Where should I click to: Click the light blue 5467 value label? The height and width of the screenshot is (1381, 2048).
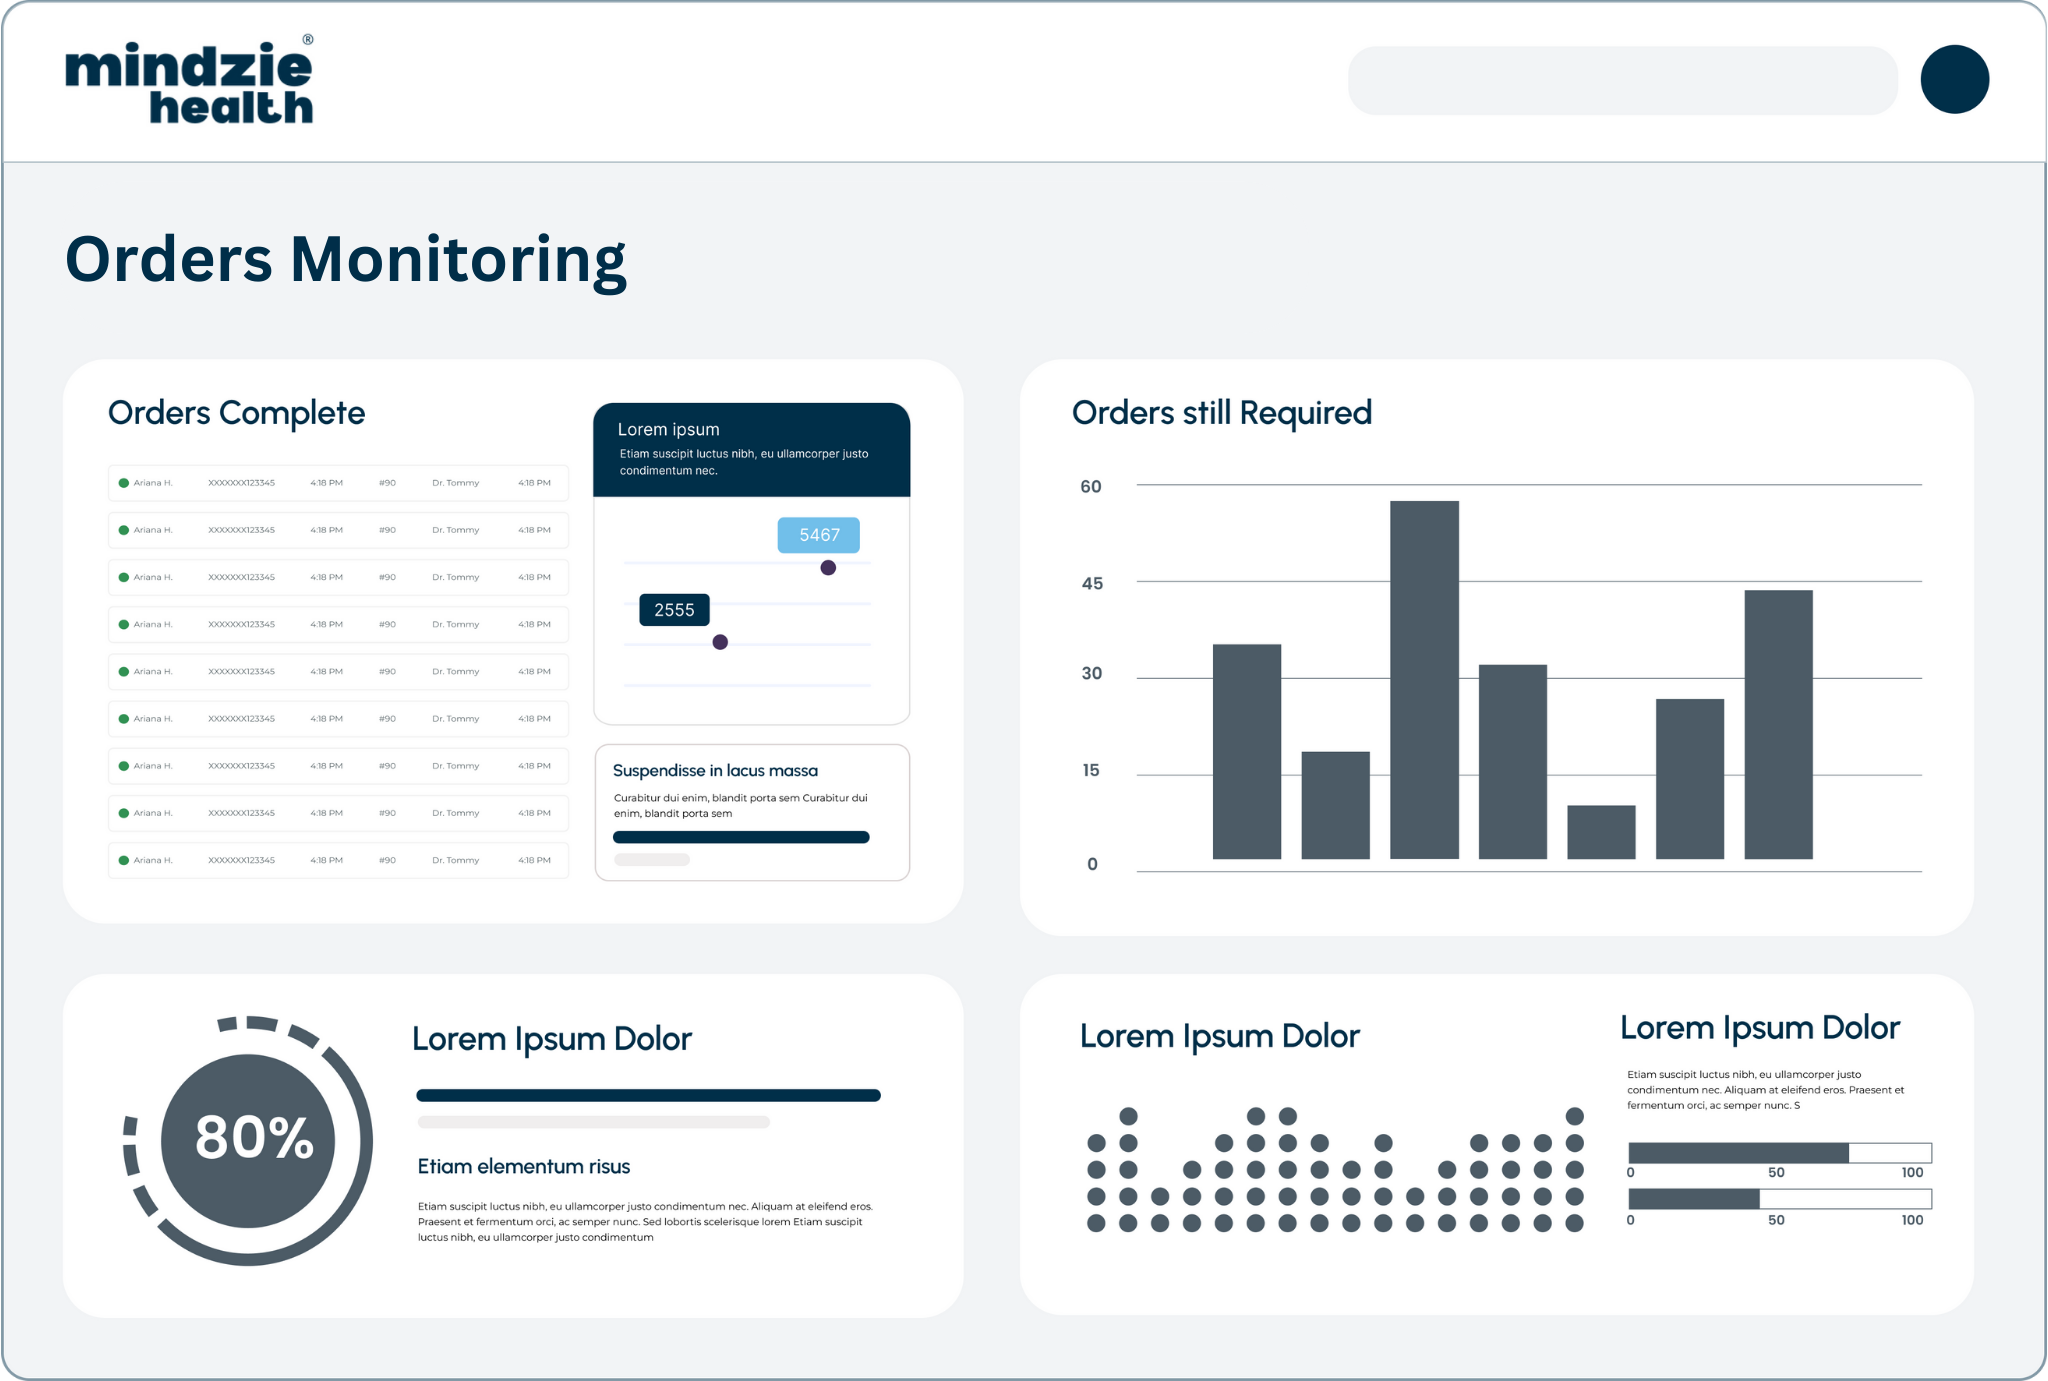coord(818,535)
